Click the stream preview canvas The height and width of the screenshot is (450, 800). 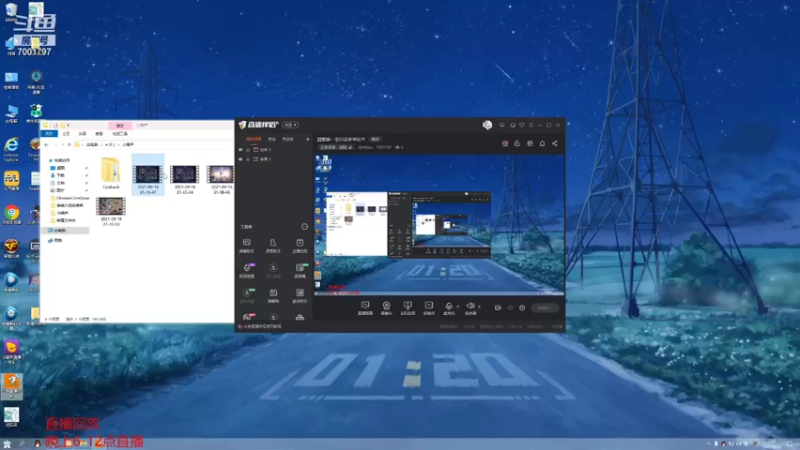(439, 224)
